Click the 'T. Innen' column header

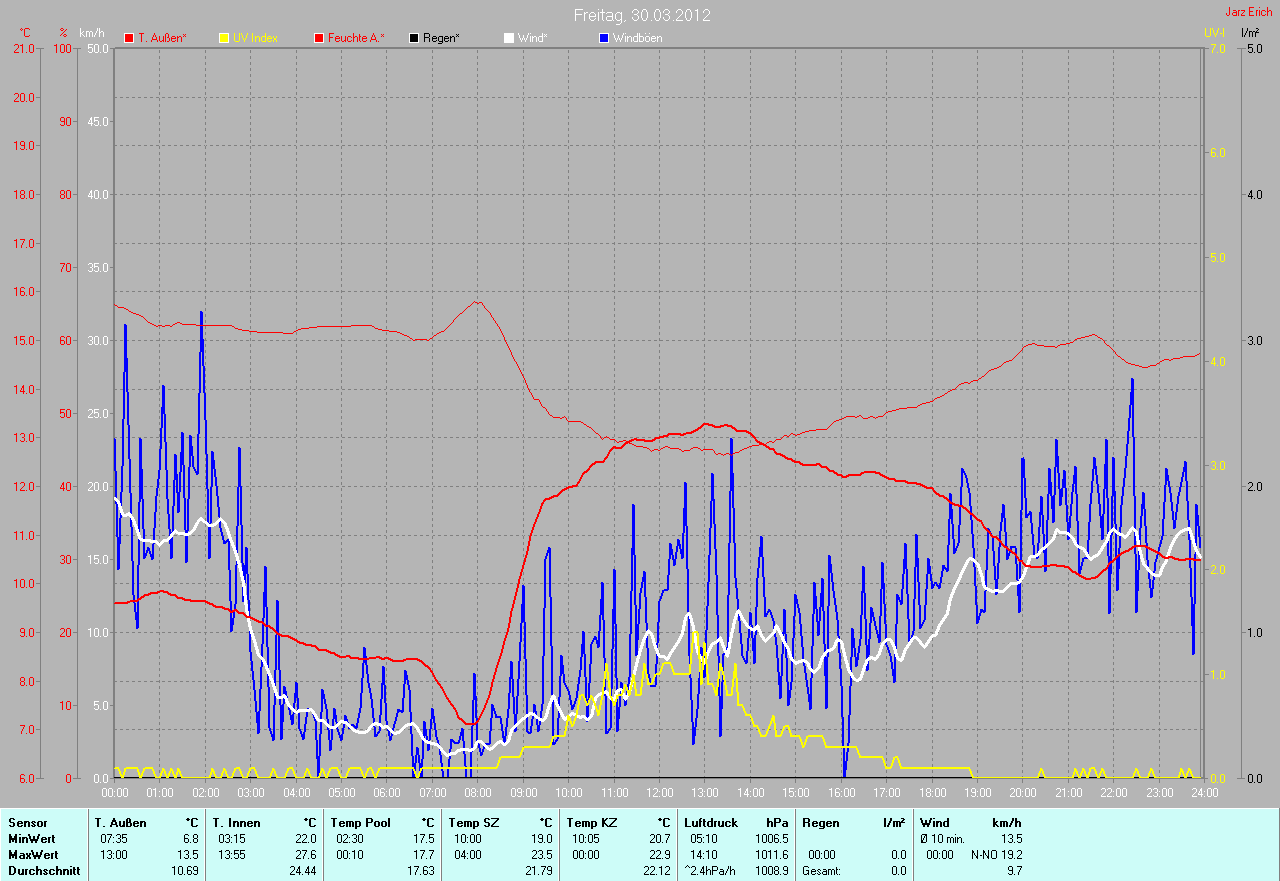[x=236, y=823]
